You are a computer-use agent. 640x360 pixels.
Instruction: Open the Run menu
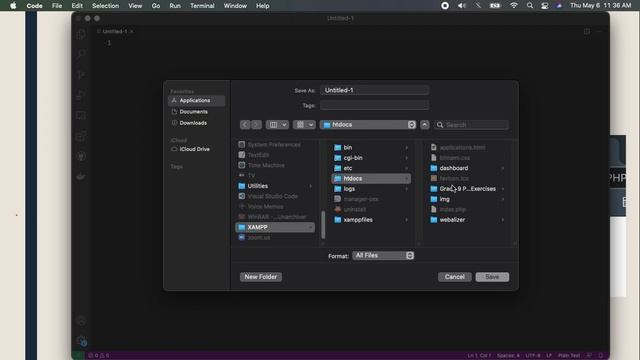(x=175, y=6)
